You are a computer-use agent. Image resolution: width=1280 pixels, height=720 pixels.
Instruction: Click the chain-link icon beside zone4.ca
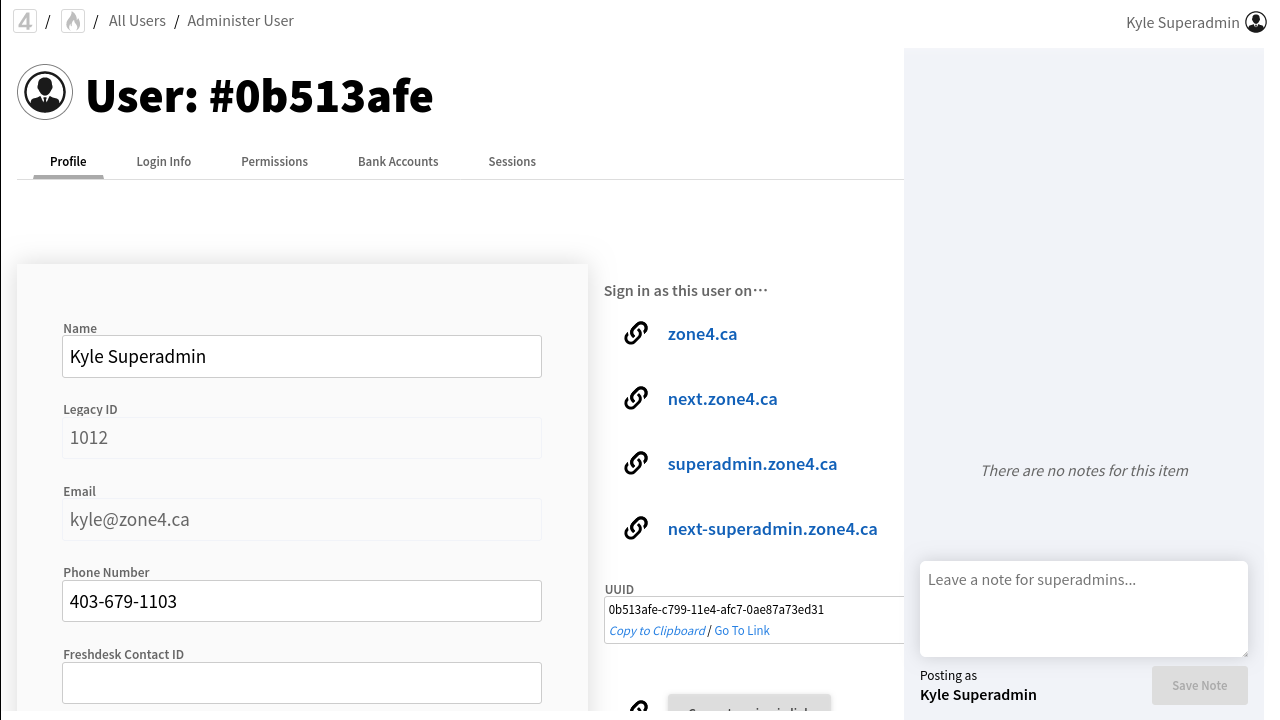point(636,333)
